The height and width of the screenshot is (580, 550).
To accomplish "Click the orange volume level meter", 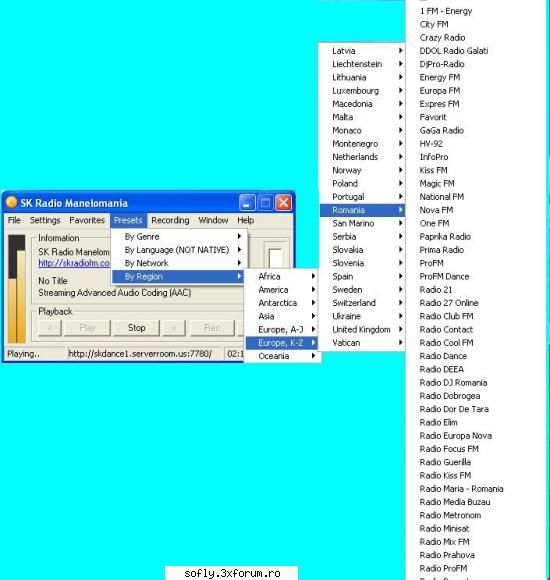I will (17, 289).
